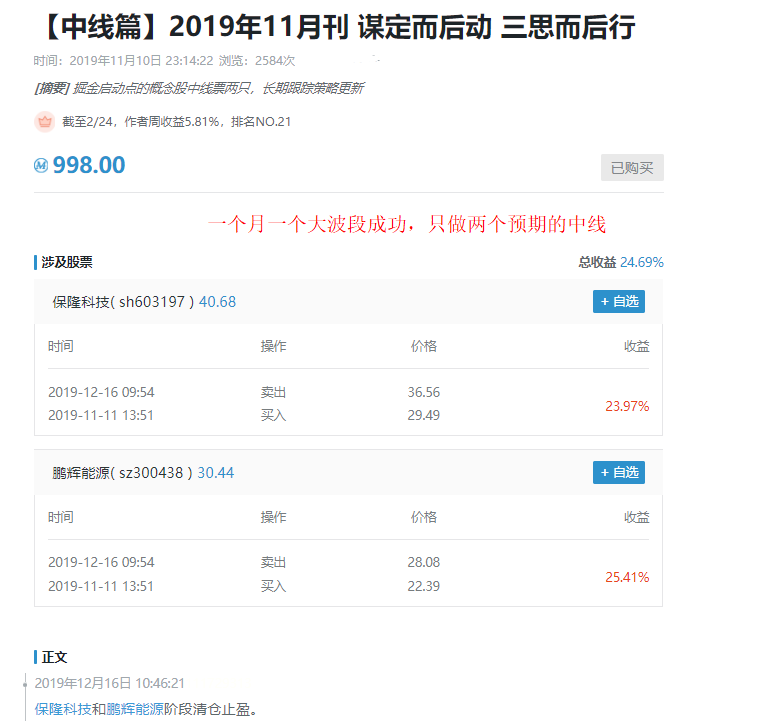This screenshot has width=759, height=721.
Task: Select buy price 22.39
Action: (424, 586)
